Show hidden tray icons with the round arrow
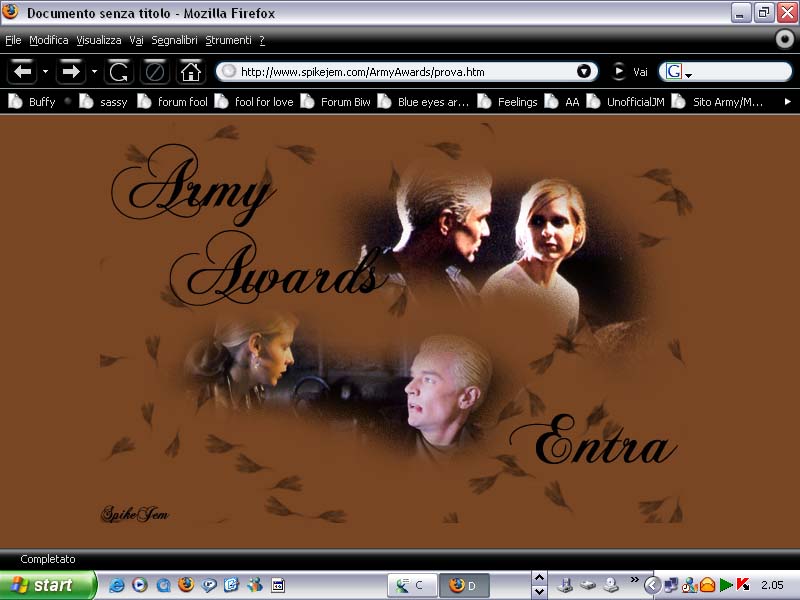The width and height of the screenshot is (800, 600). pos(652,585)
